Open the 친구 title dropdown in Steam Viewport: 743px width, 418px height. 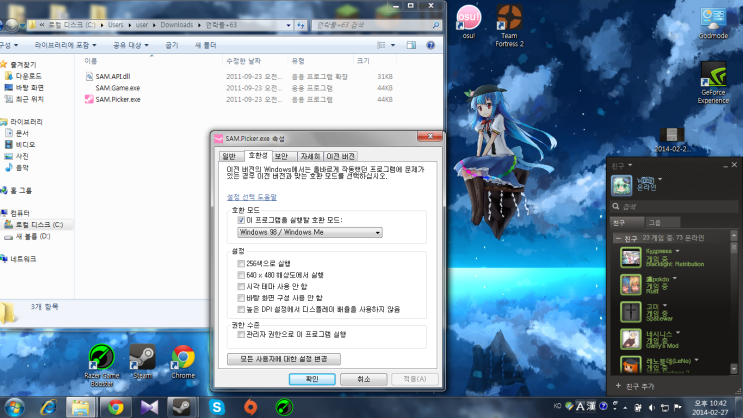point(630,165)
